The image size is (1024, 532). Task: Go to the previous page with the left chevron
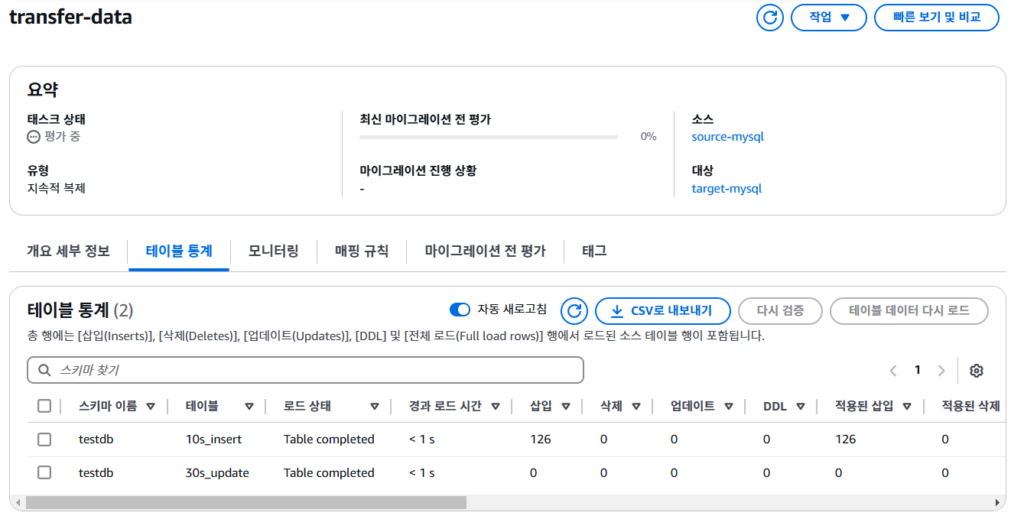pyautogui.click(x=893, y=370)
